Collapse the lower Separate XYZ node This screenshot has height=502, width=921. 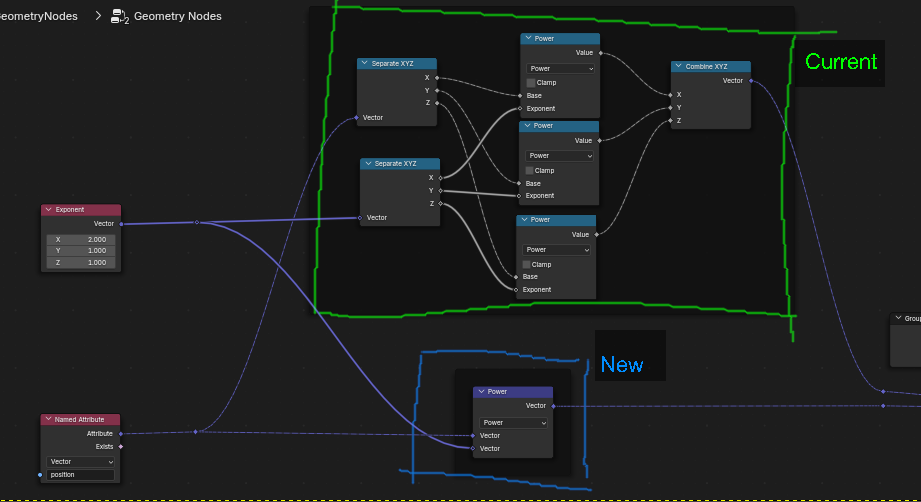tap(368, 164)
